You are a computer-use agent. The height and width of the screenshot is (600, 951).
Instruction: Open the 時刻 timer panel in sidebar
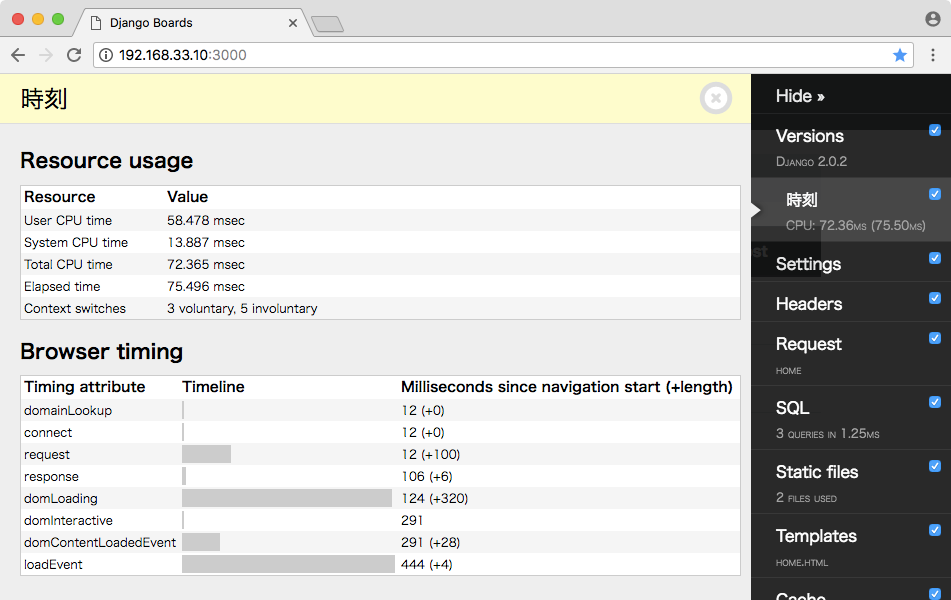(802, 200)
